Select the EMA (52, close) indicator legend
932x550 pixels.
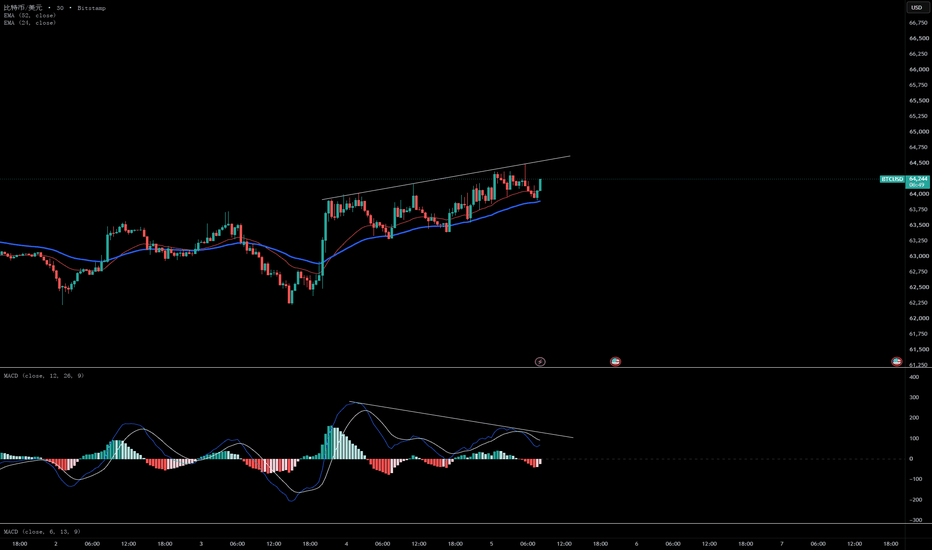pyautogui.click(x=30, y=15)
